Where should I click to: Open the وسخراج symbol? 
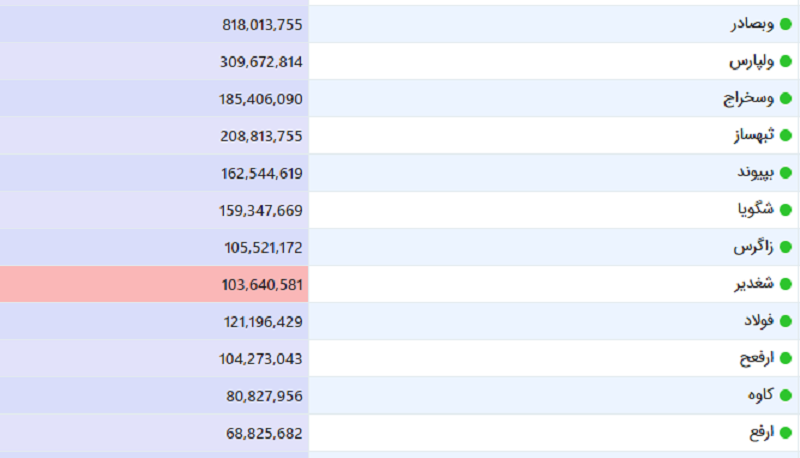click(748, 98)
